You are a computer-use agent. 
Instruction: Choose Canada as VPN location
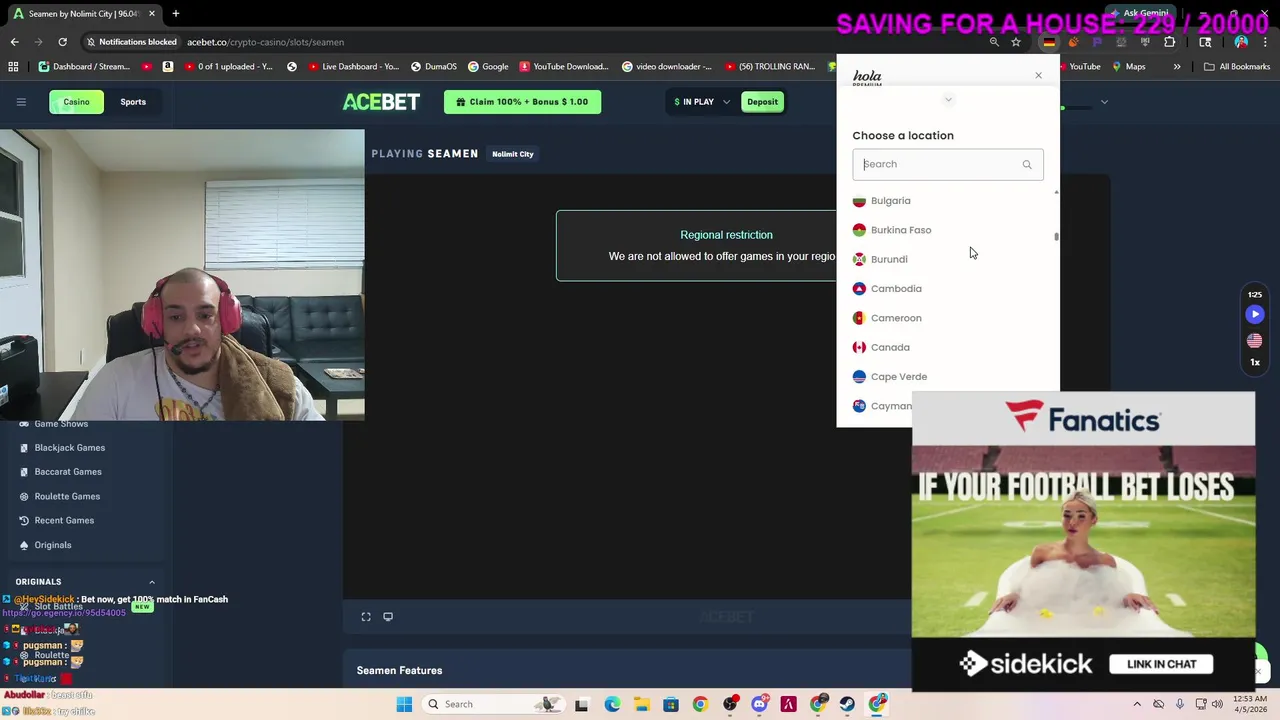[947, 347]
